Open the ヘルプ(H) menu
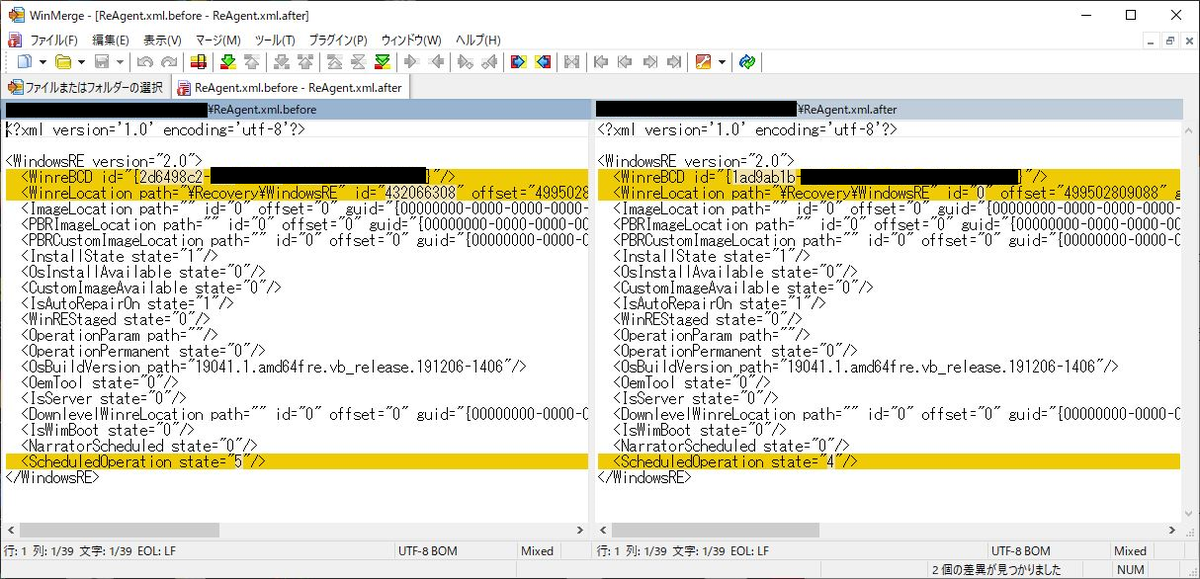 click(x=478, y=40)
